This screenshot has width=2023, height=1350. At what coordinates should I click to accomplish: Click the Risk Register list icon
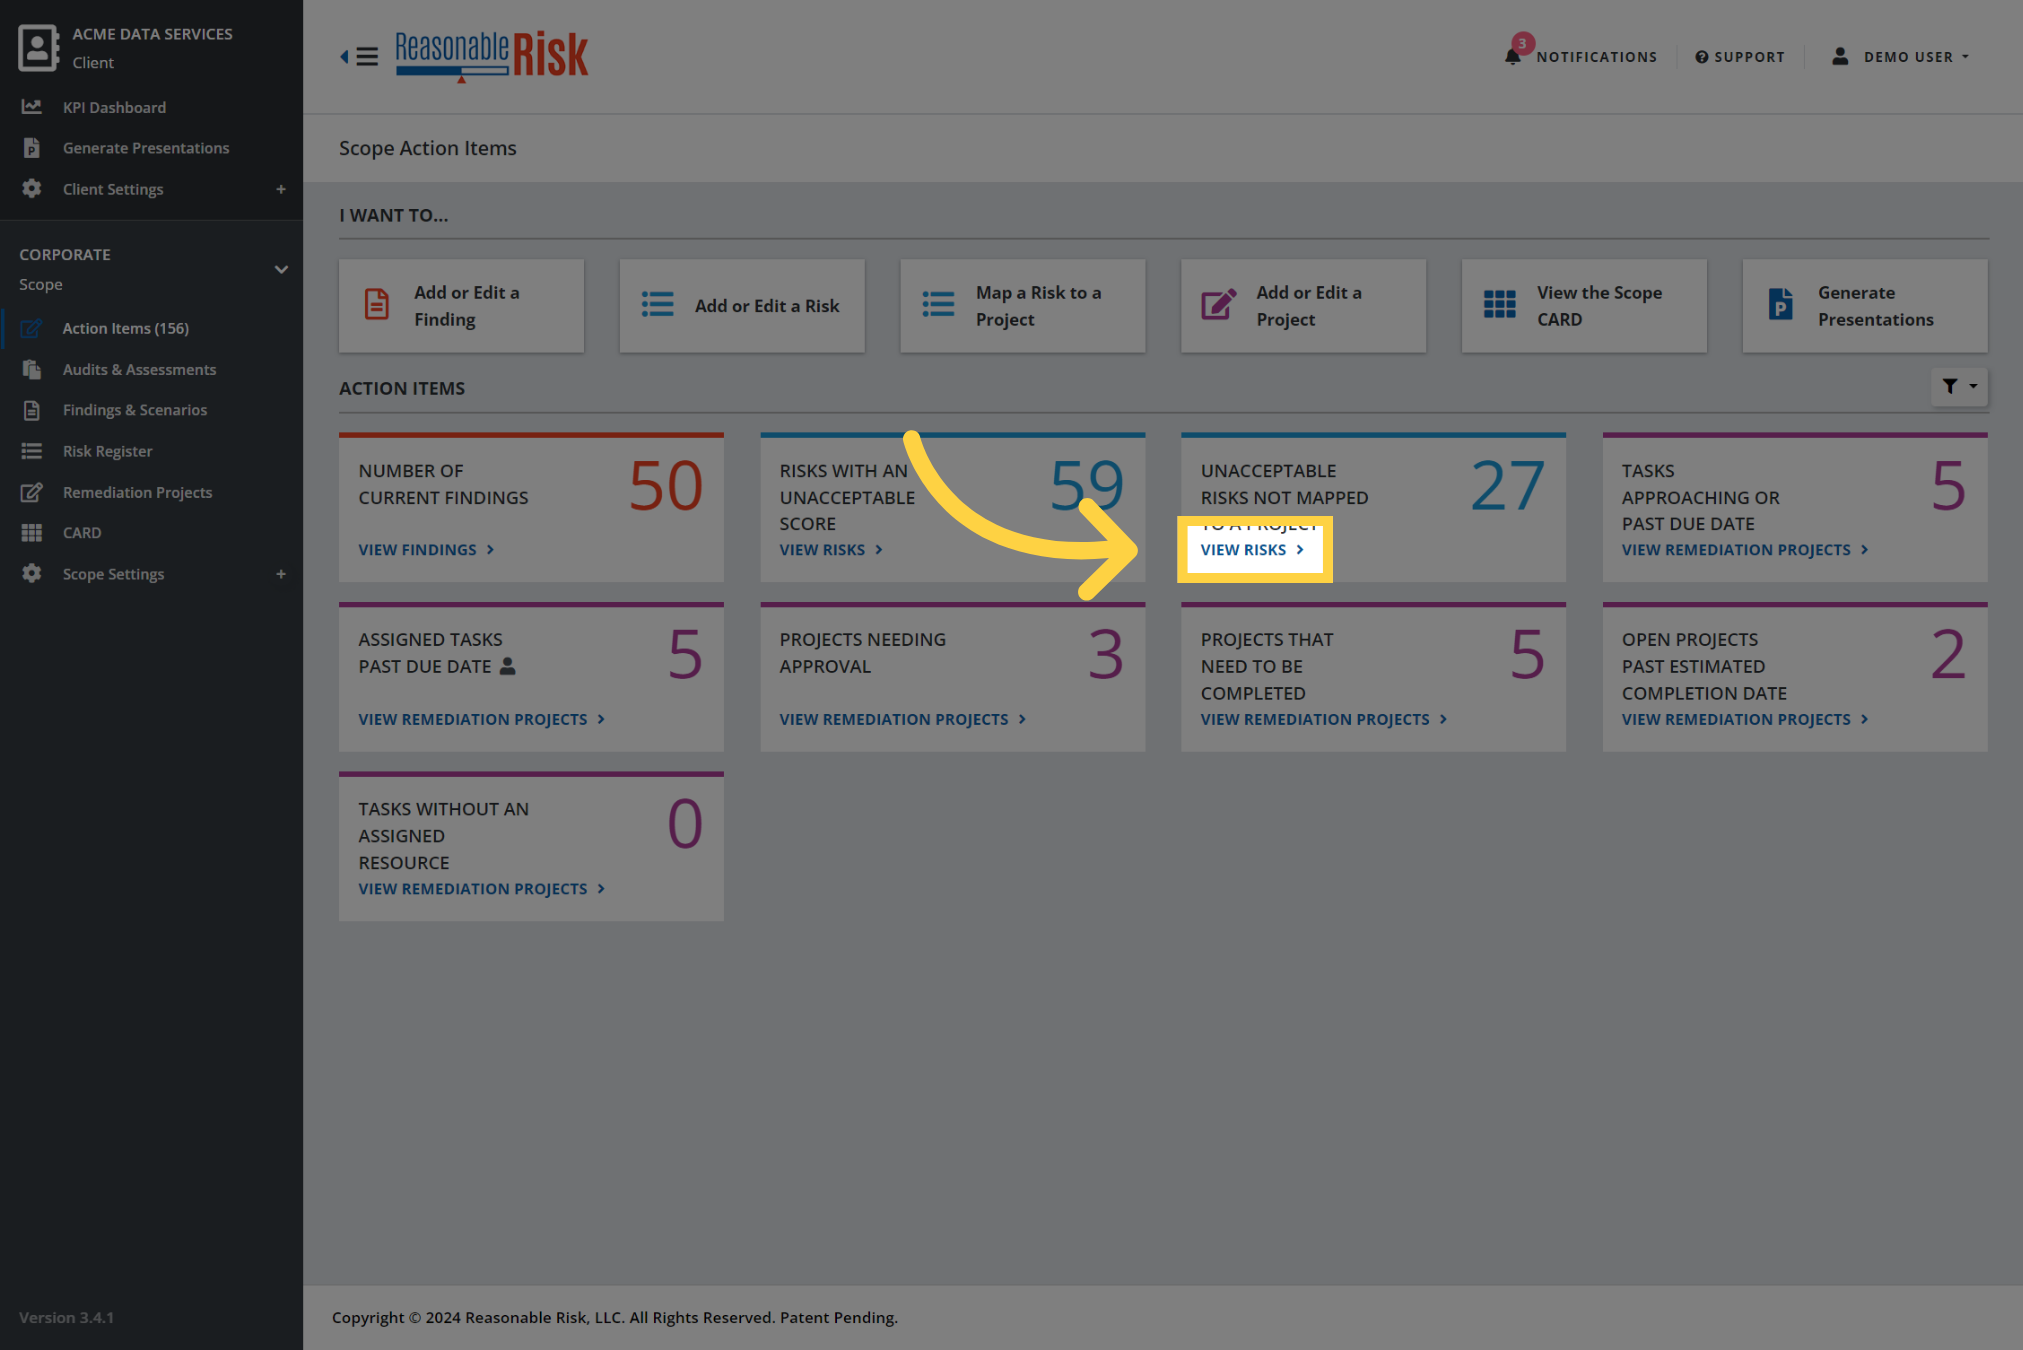(32, 451)
